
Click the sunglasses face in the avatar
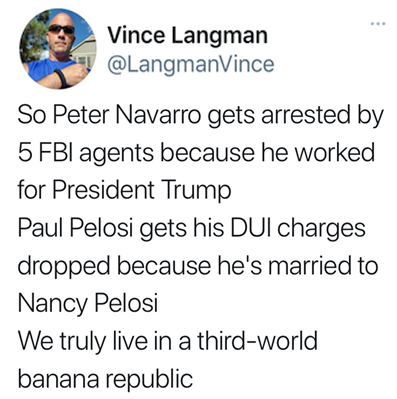60,32
